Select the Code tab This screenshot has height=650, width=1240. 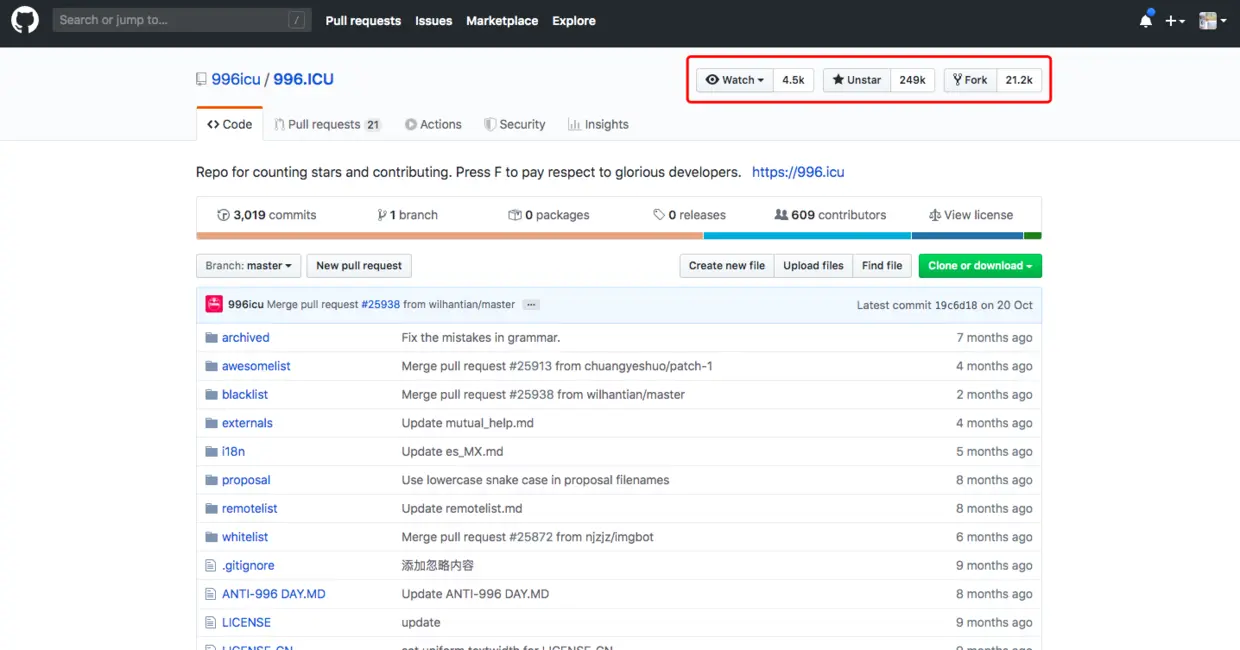click(x=229, y=124)
